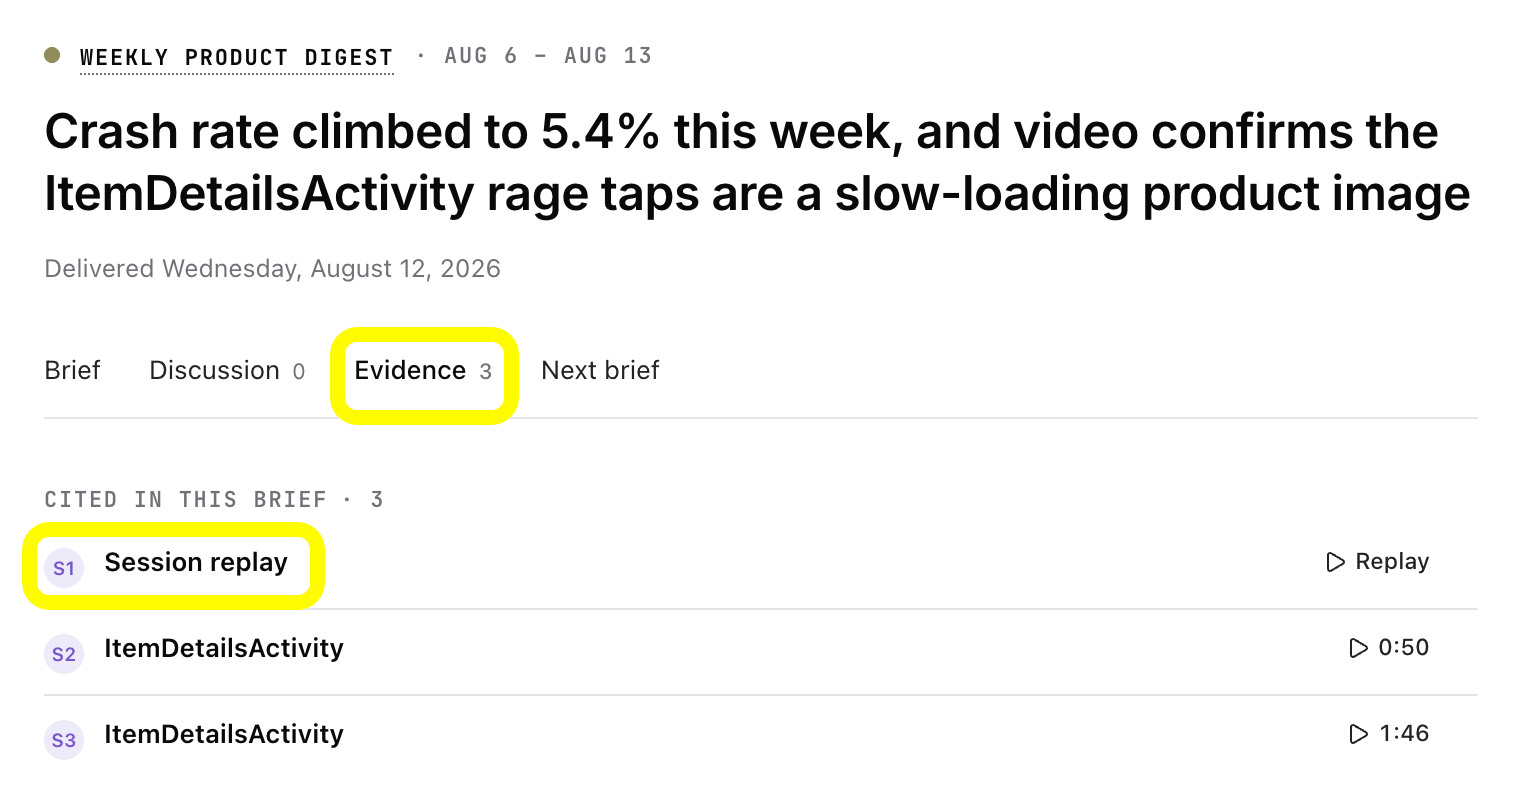Click the Evidence count badge 3
The width and height of the screenshot is (1522, 788).
point(485,372)
